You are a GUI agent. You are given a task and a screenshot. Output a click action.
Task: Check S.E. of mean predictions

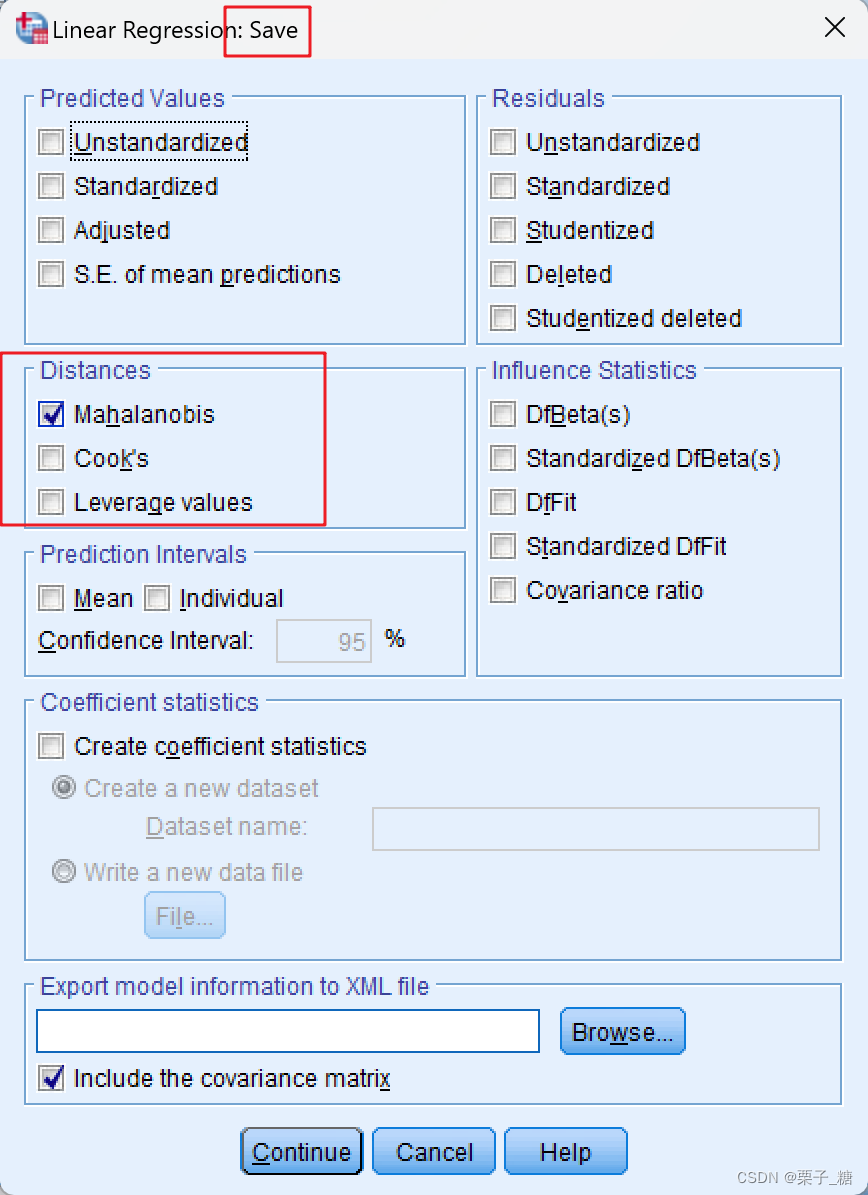51,274
